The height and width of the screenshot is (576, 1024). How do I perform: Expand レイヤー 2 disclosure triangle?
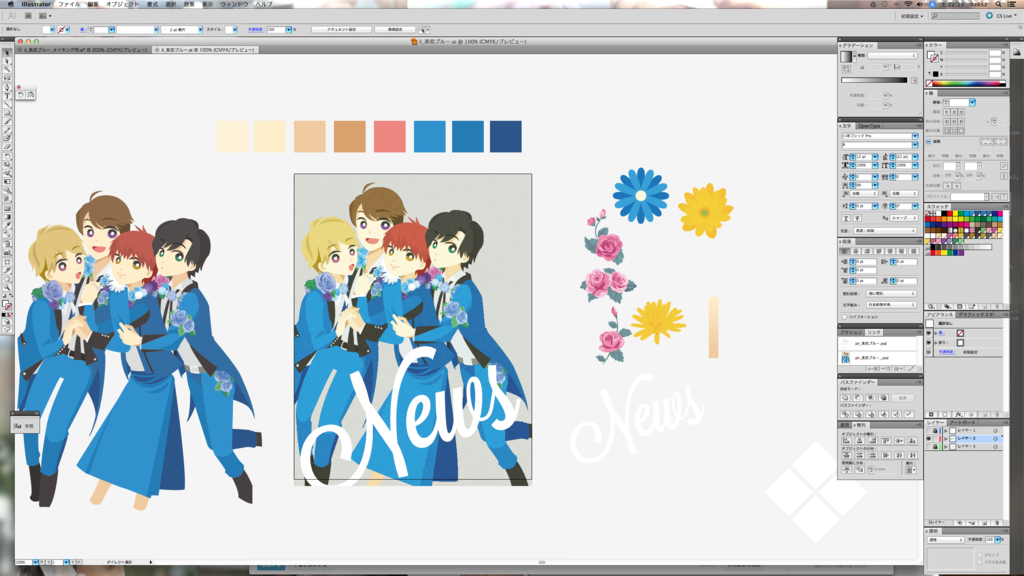946,439
